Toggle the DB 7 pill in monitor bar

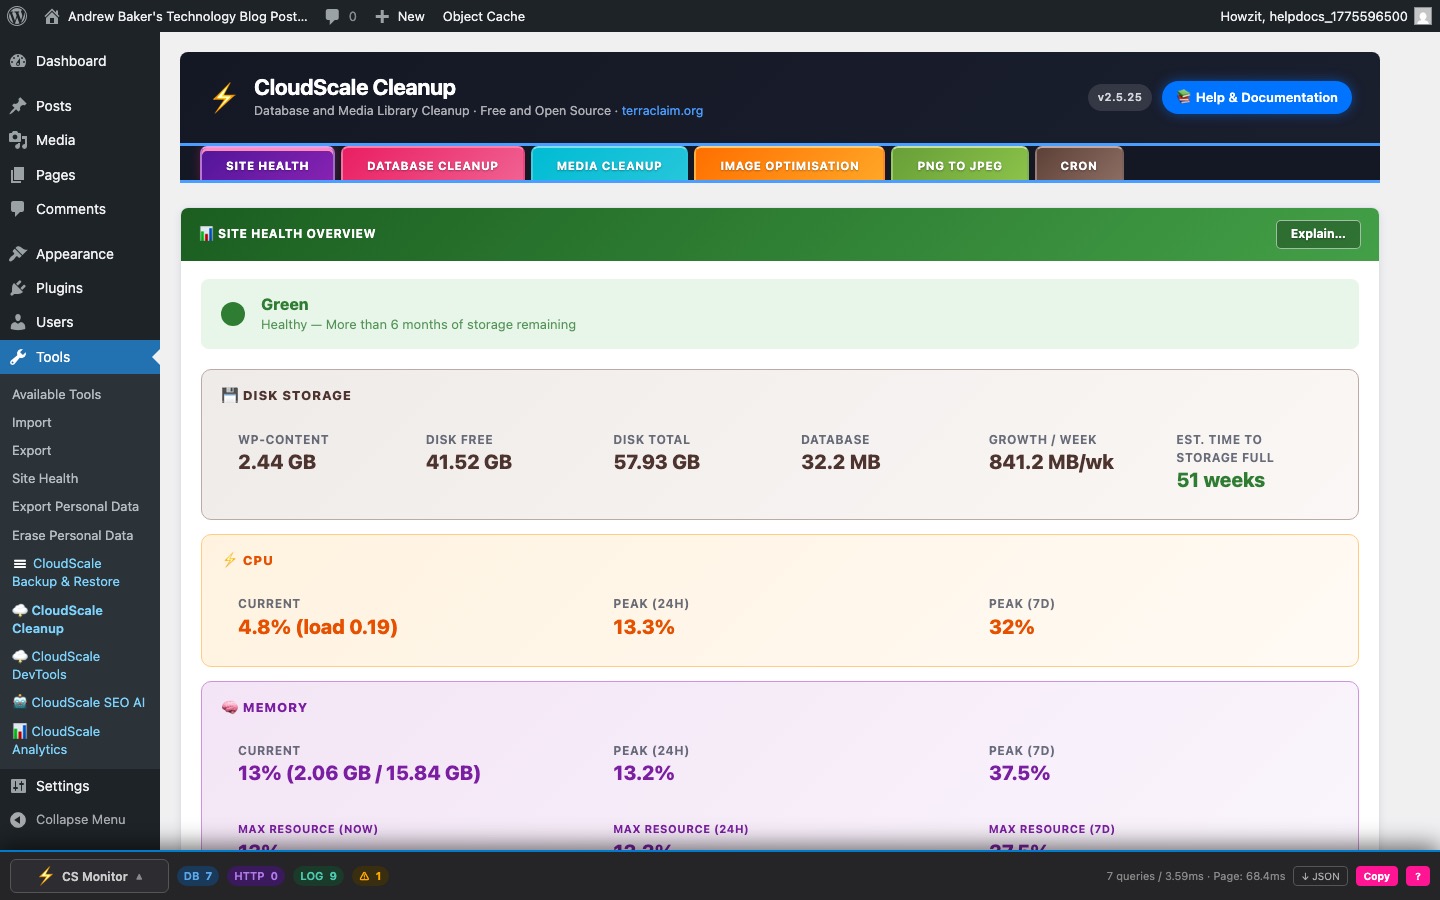point(198,876)
